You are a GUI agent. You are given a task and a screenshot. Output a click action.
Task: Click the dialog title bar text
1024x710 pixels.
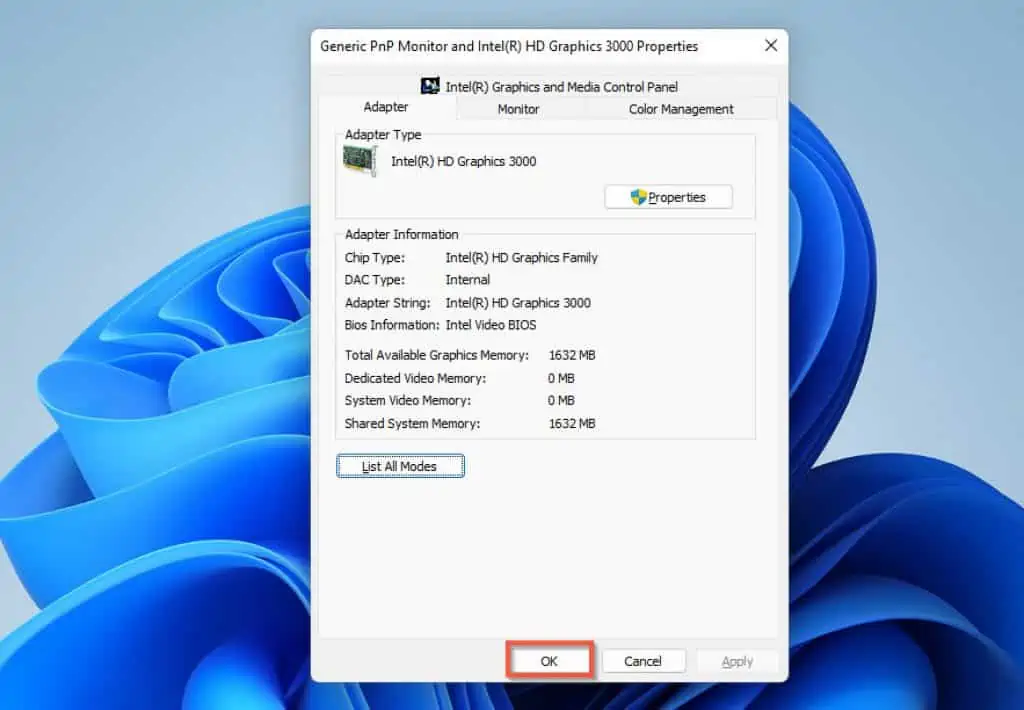pyautogui.click(x=508, y=46)
